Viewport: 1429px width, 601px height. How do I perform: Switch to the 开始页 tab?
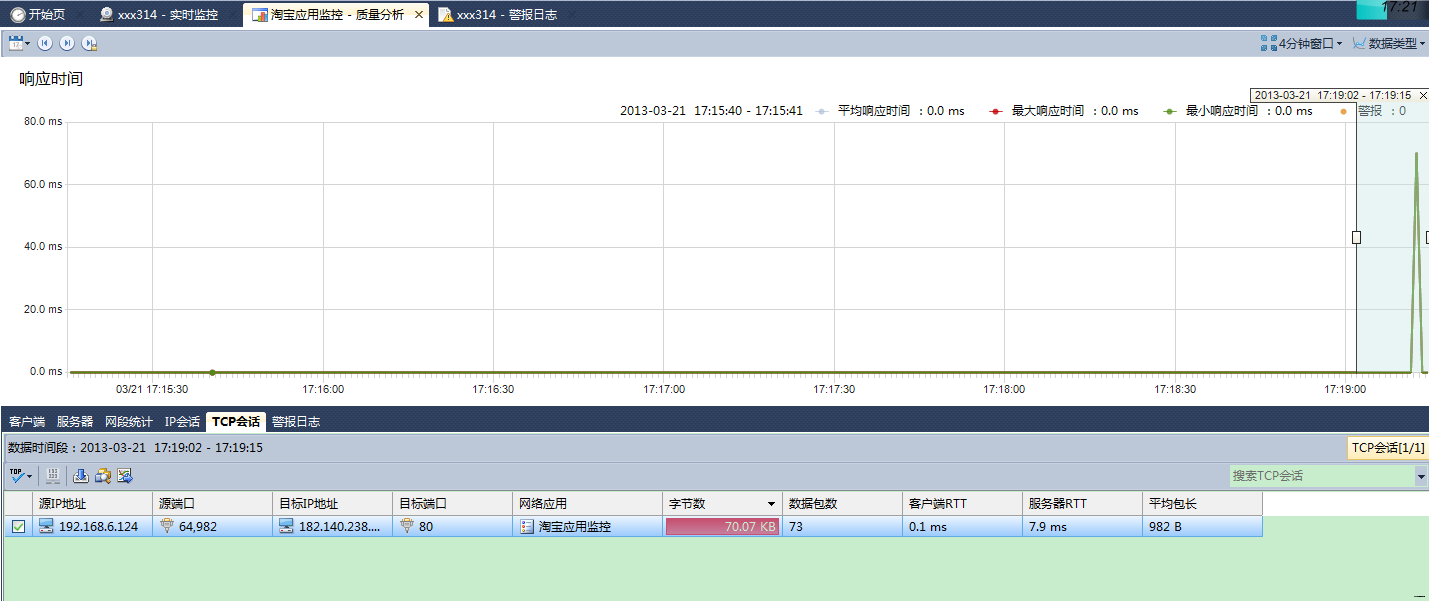(x=38, y=15)
